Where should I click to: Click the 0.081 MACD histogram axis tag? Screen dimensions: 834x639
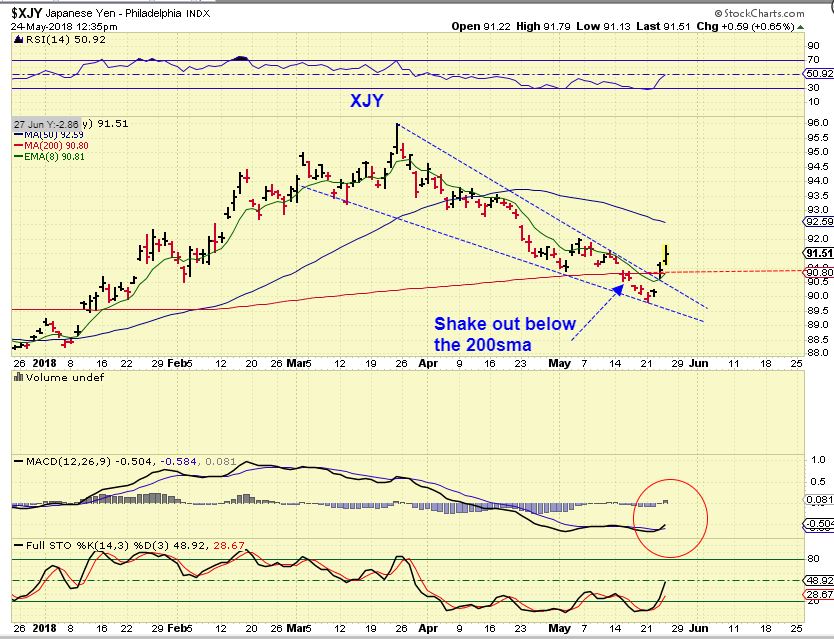[819, 499]
